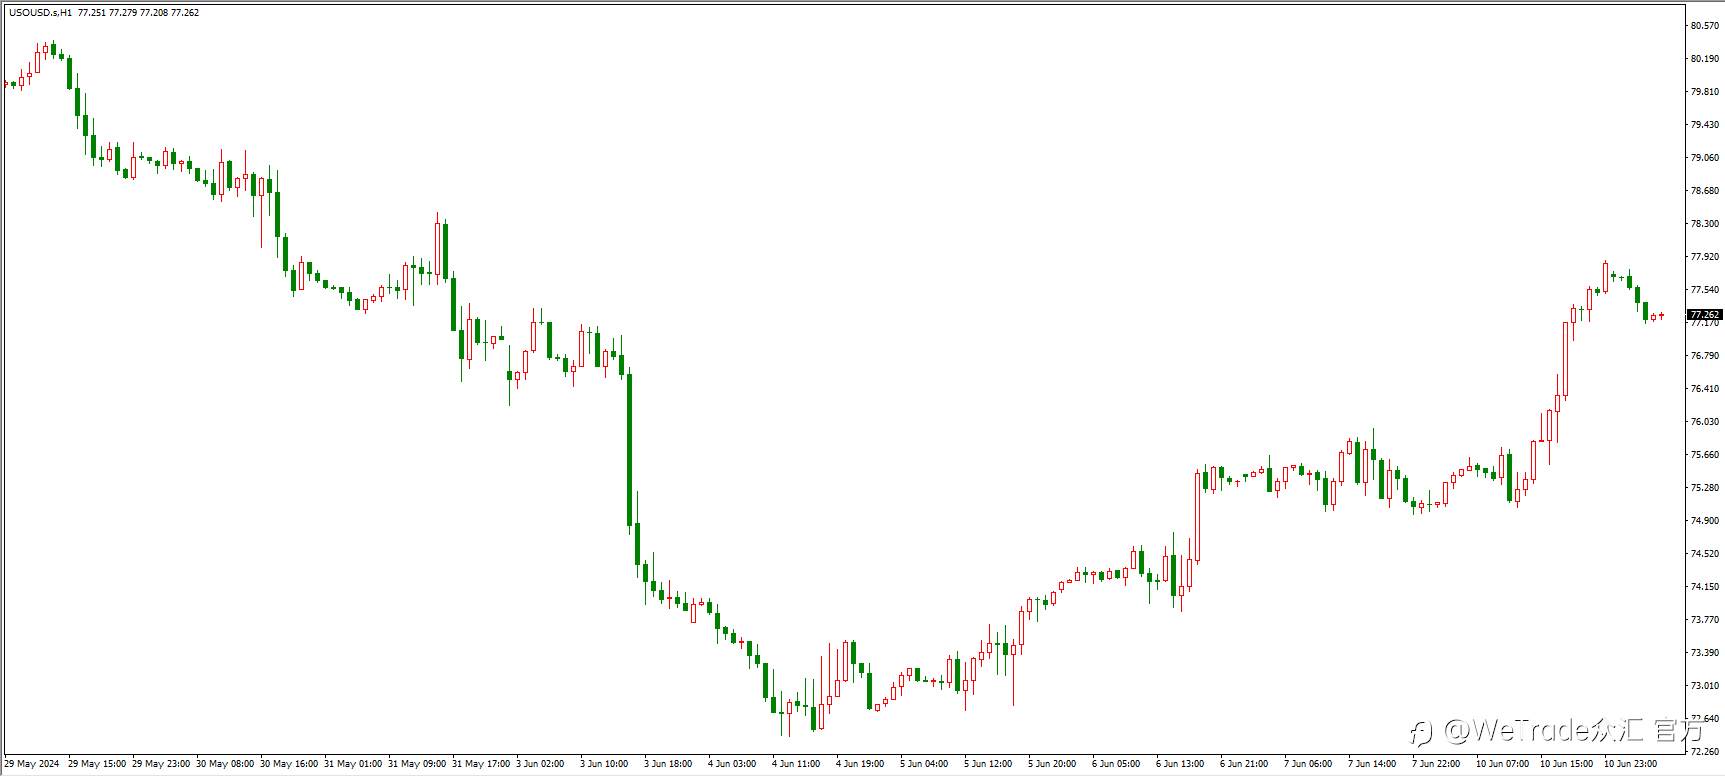Click the 74.150 price axis label
1725x777 pixels.
pos(1704,587)
